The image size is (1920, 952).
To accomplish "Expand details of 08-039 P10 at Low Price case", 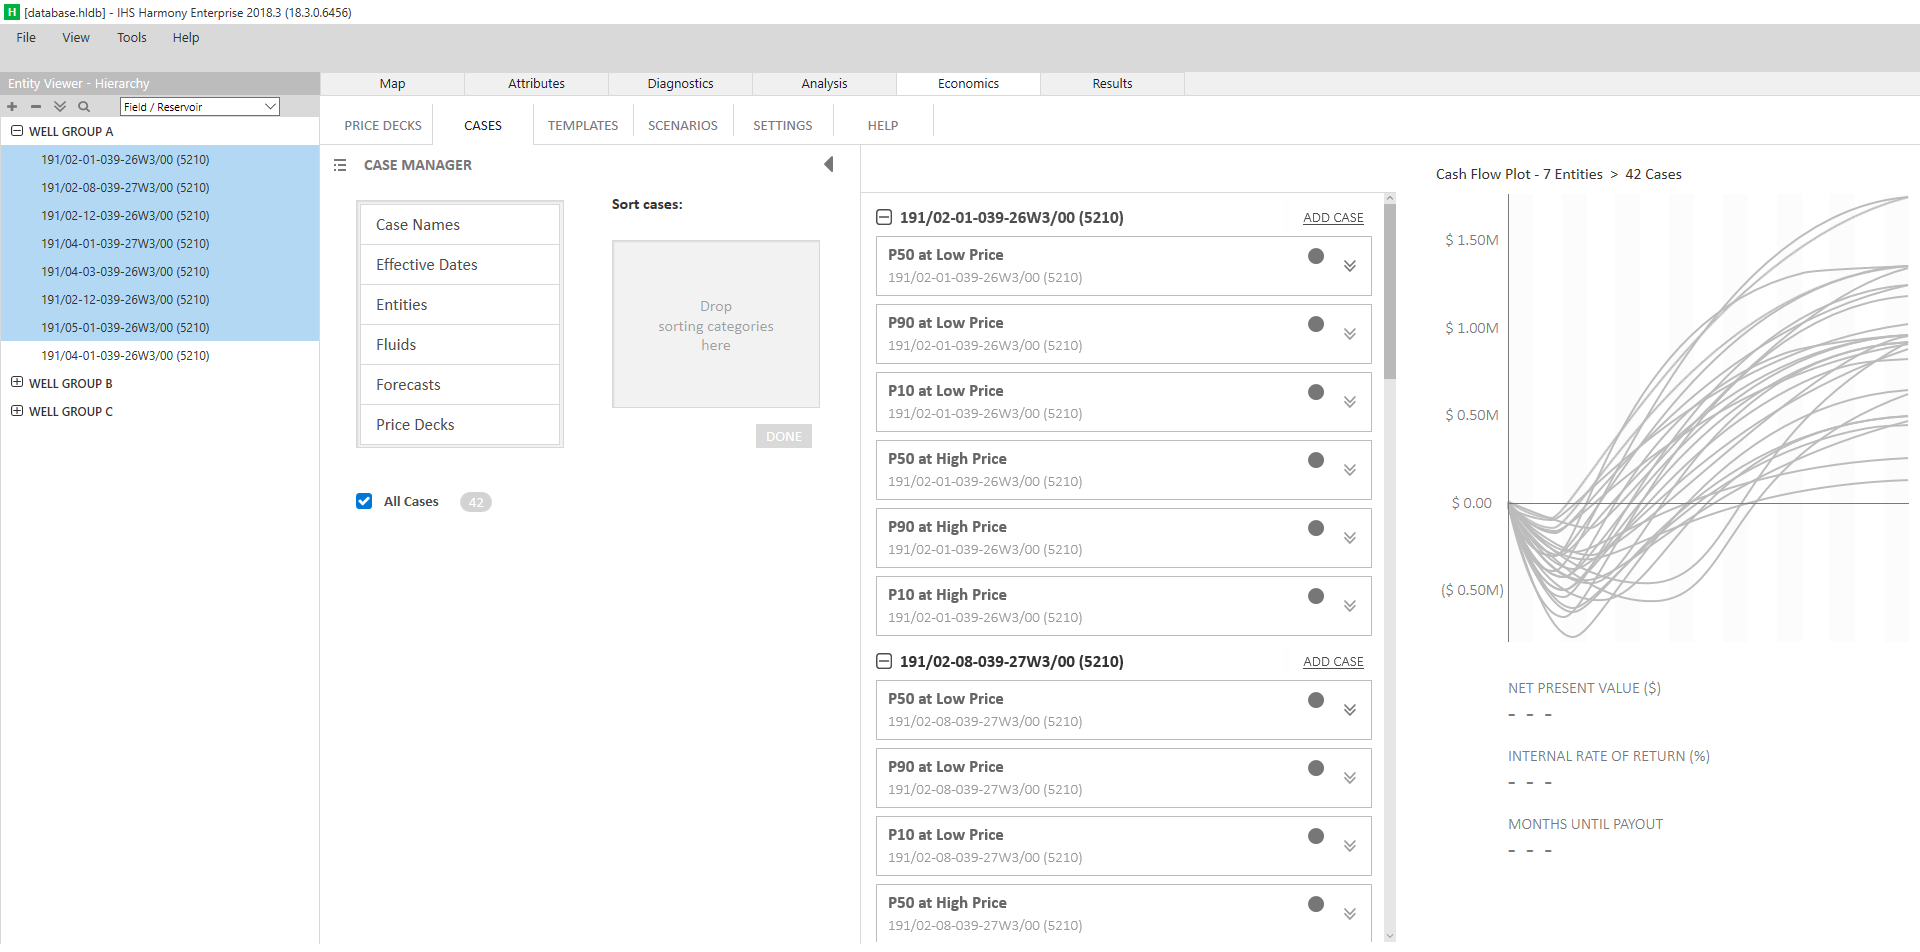I will click(1350, 846).
